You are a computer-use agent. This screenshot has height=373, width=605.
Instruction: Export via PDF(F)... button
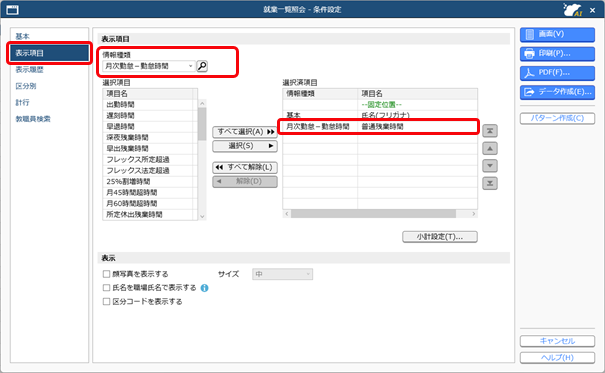point(557,73)
